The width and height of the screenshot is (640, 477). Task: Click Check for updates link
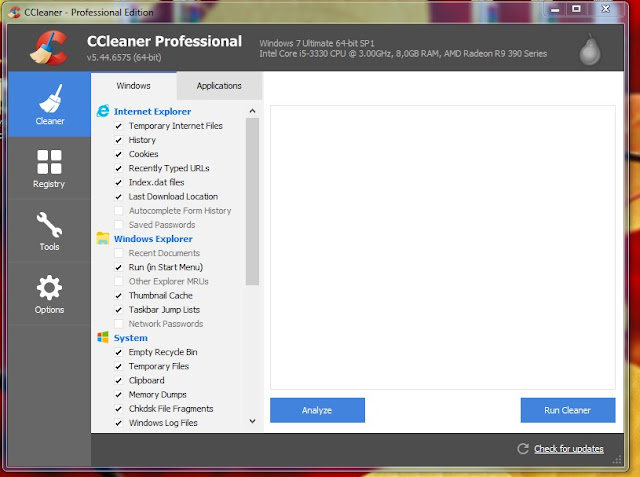click(x=569, y=449)
